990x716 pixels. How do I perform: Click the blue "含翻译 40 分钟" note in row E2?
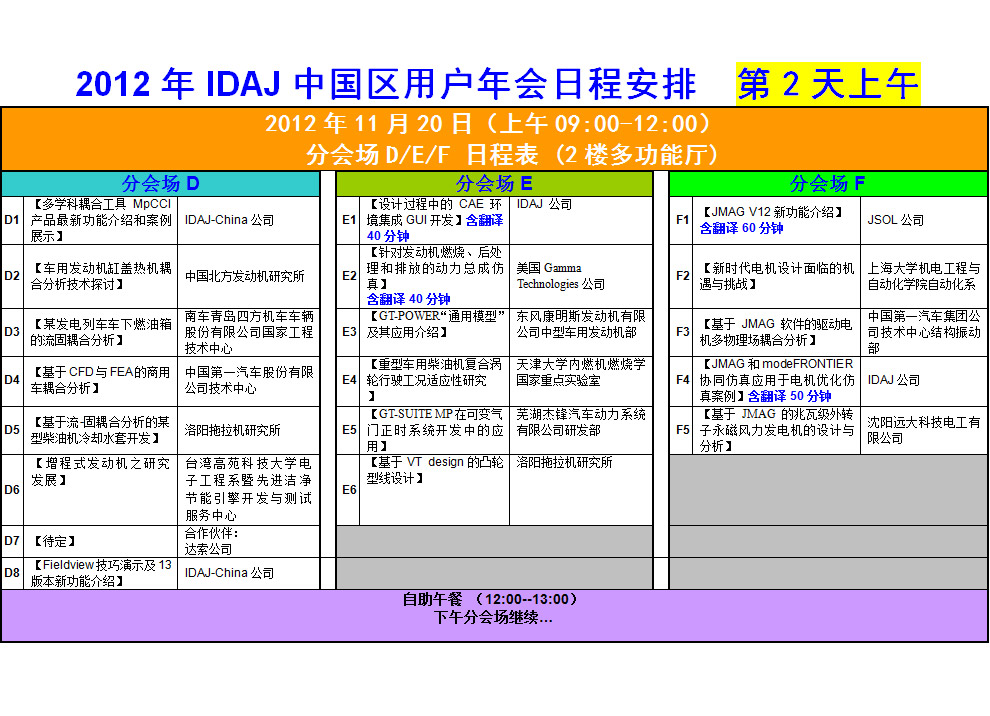[x=408, y=299]
